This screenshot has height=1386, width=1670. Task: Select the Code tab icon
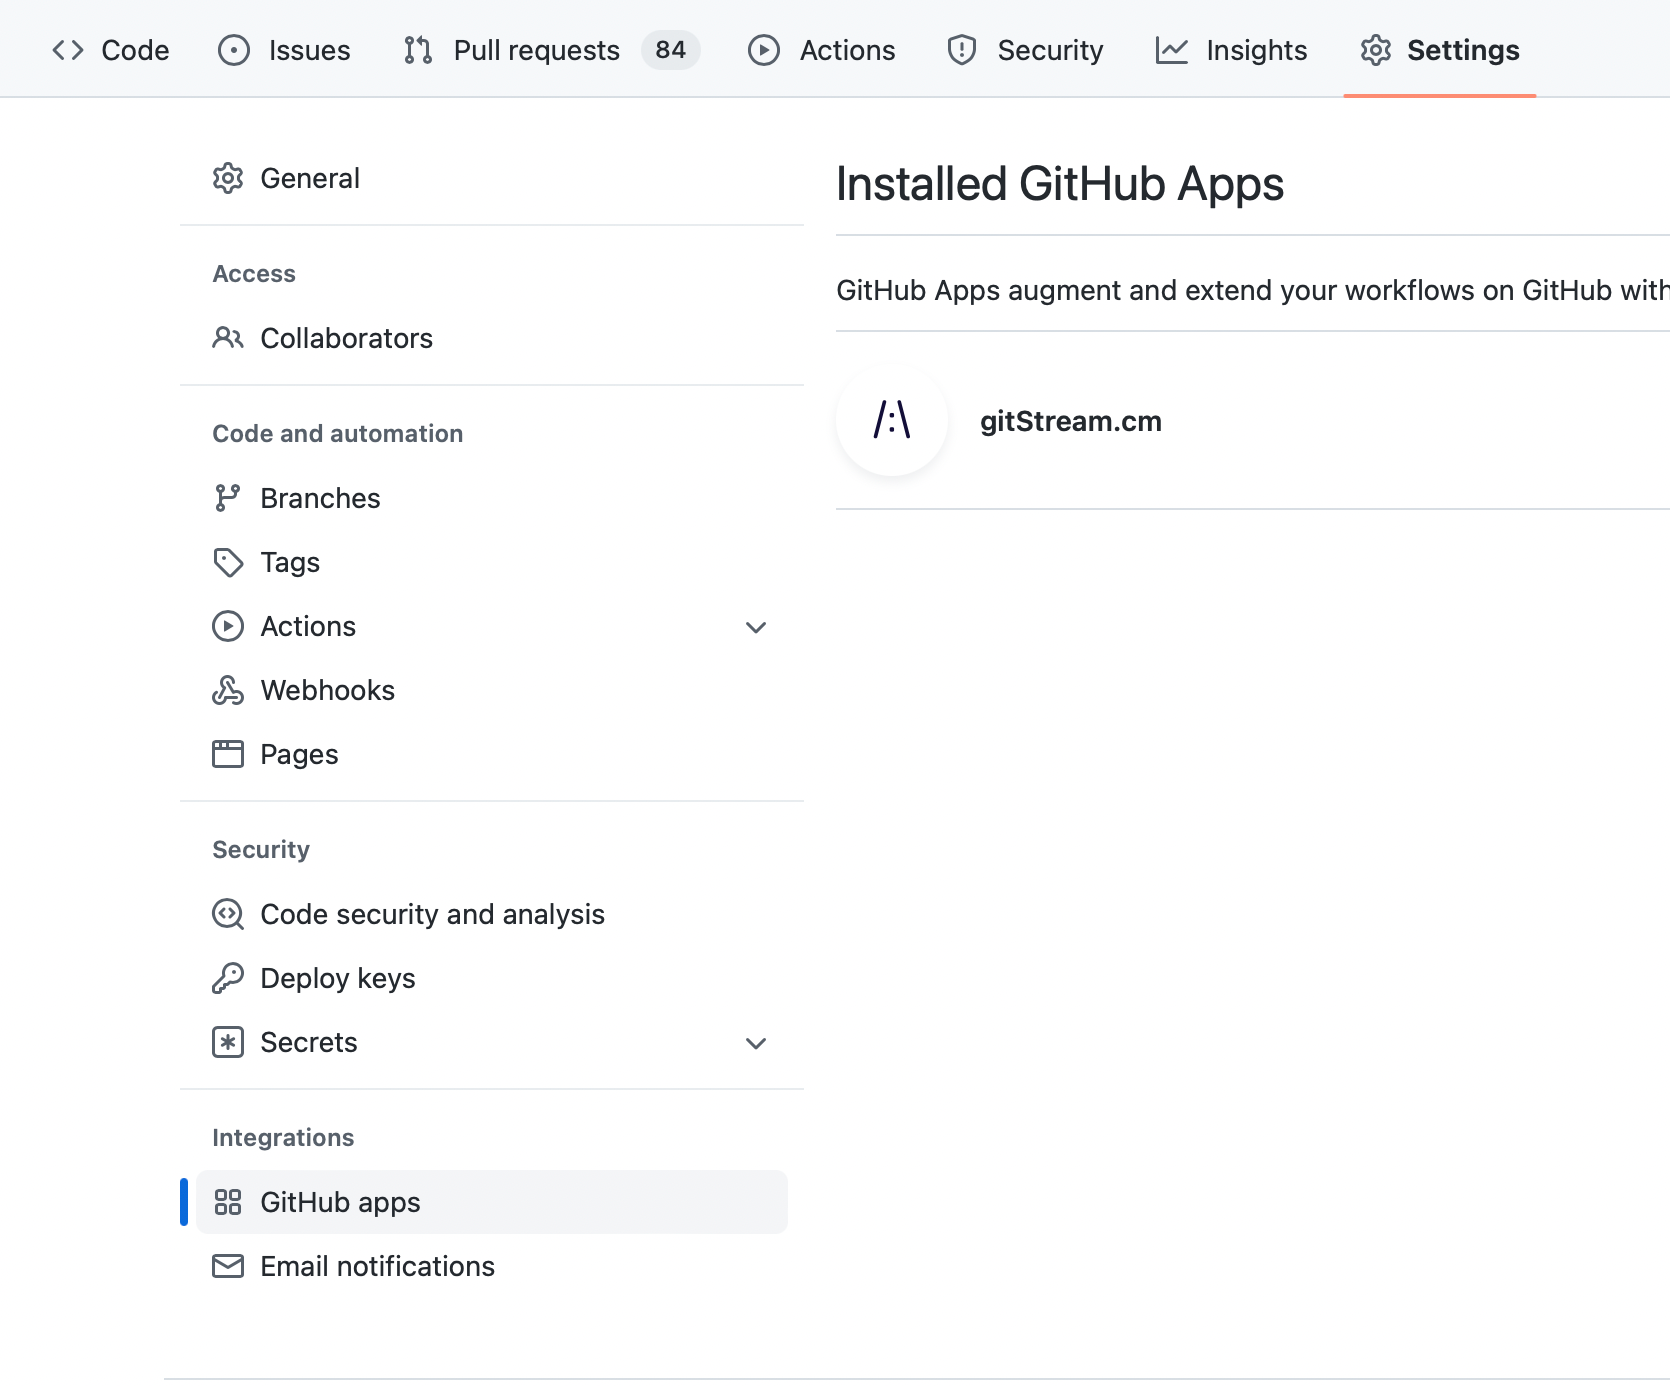pos(68,49)
